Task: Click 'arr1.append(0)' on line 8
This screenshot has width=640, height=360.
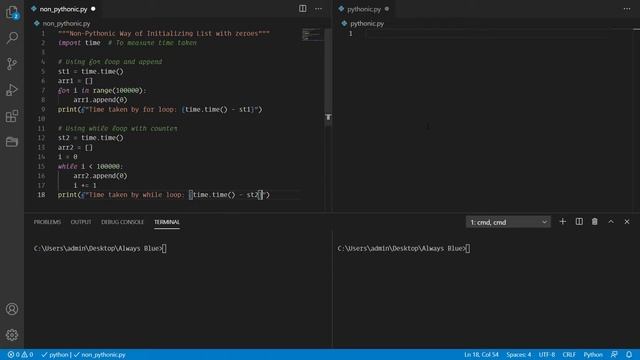Action: tap(100, 100)
